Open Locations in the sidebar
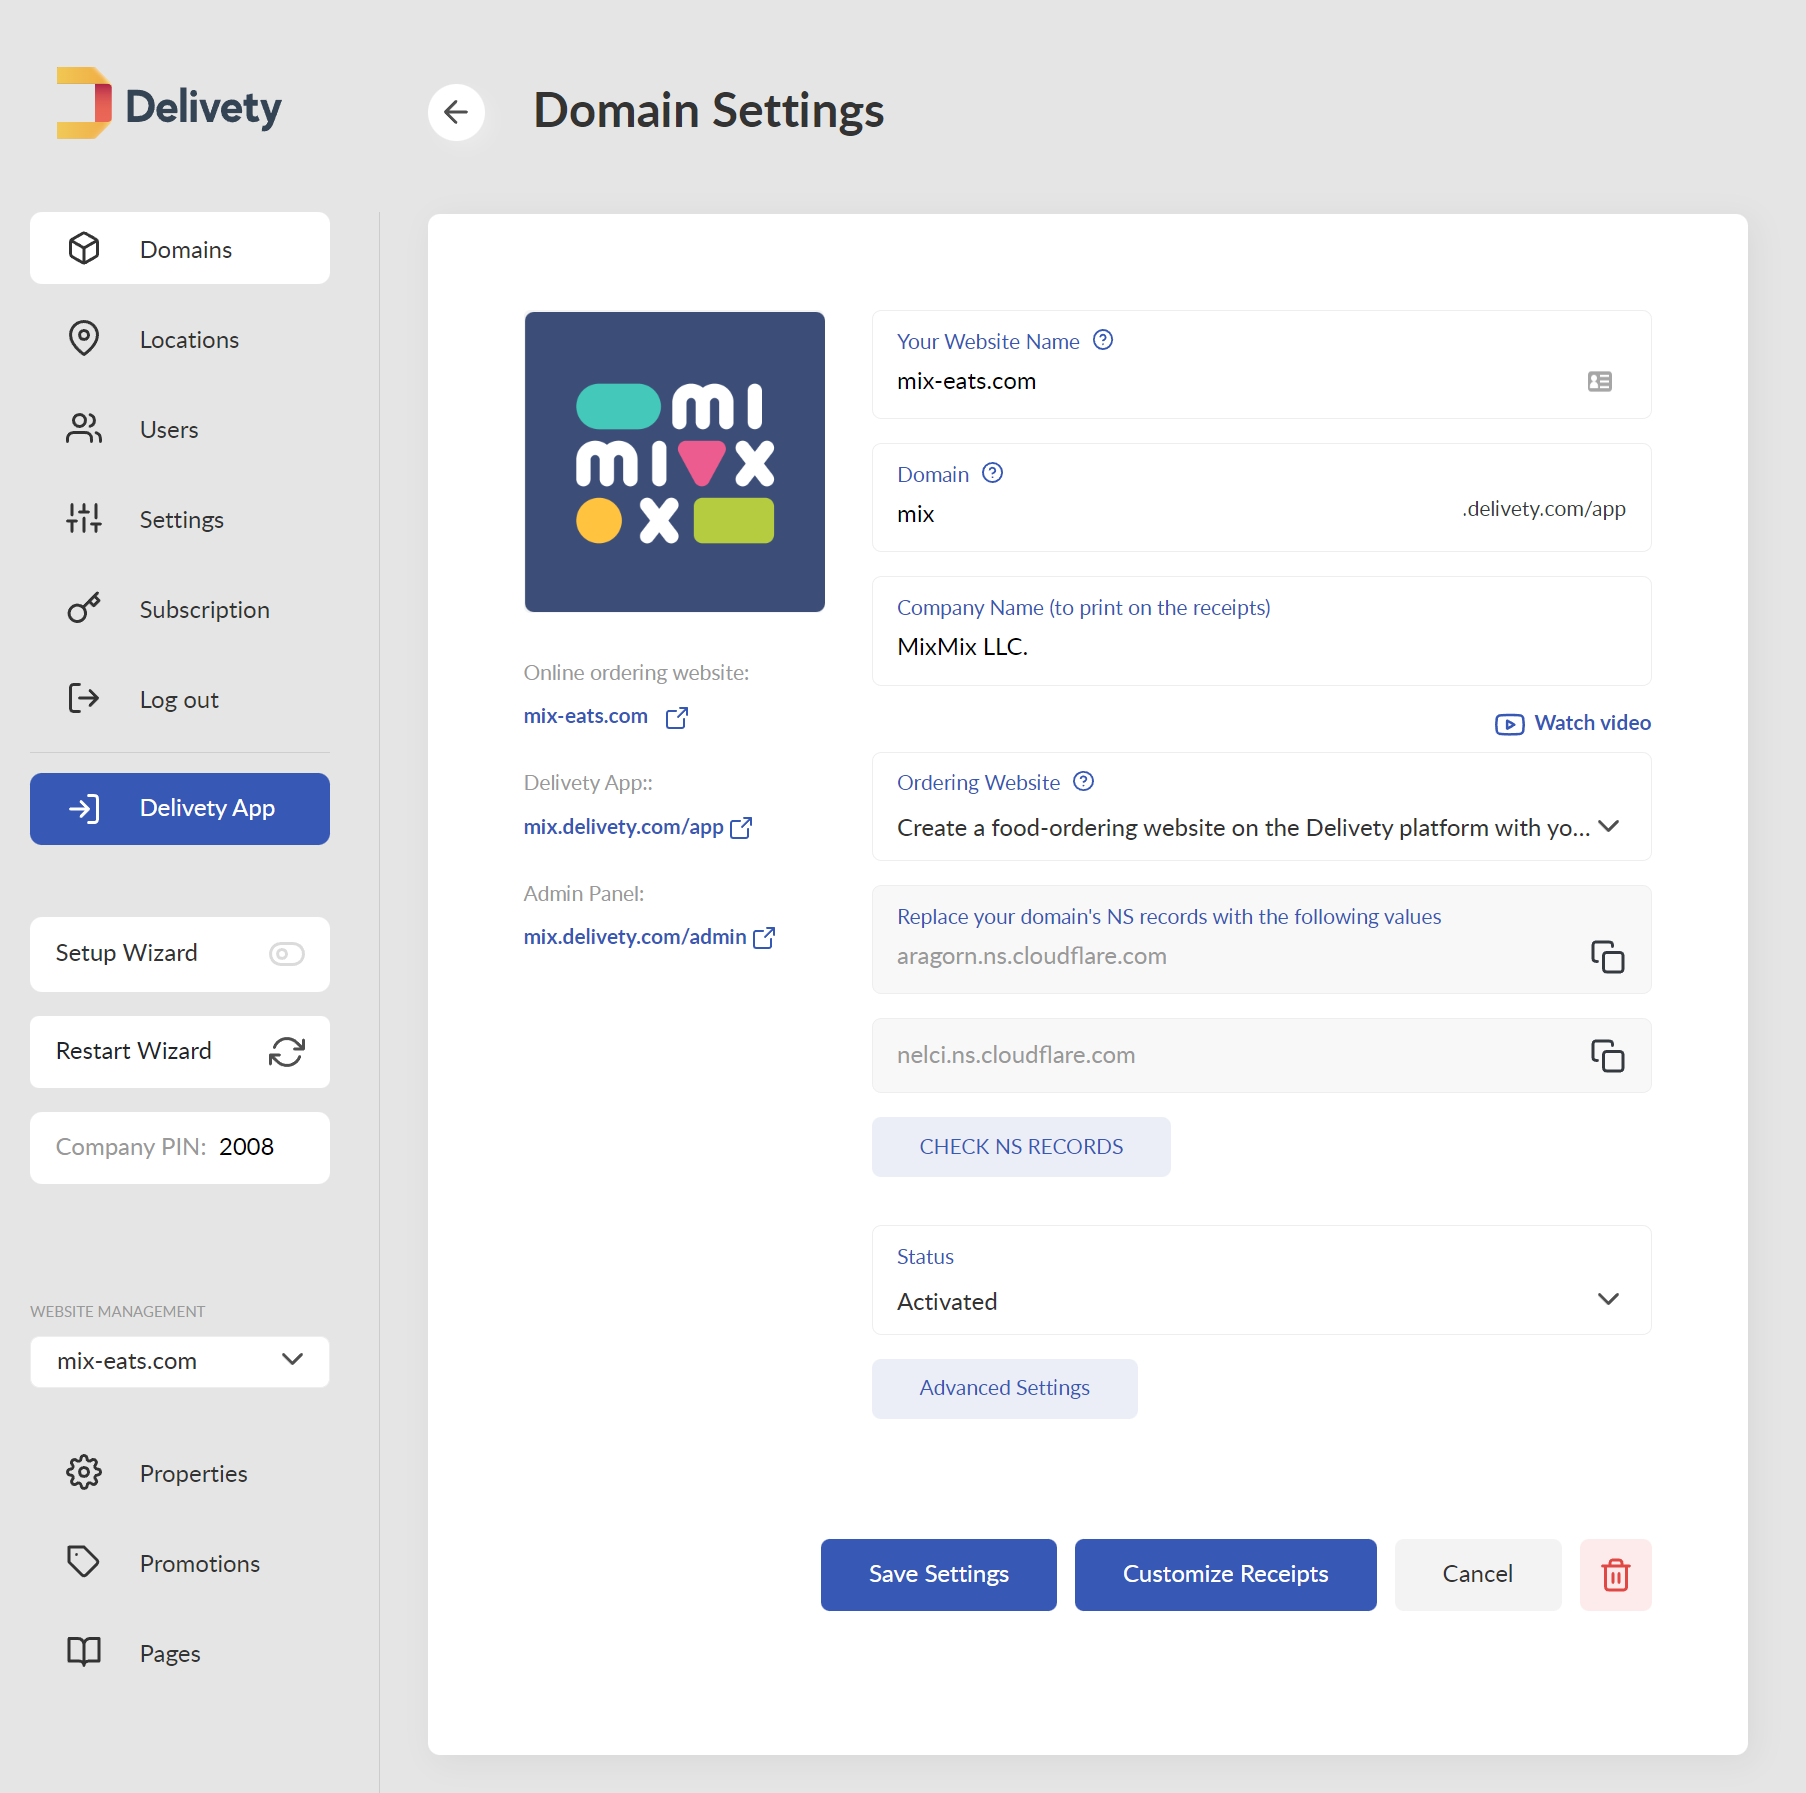The image size is (1806, 1793). (180, 339)
